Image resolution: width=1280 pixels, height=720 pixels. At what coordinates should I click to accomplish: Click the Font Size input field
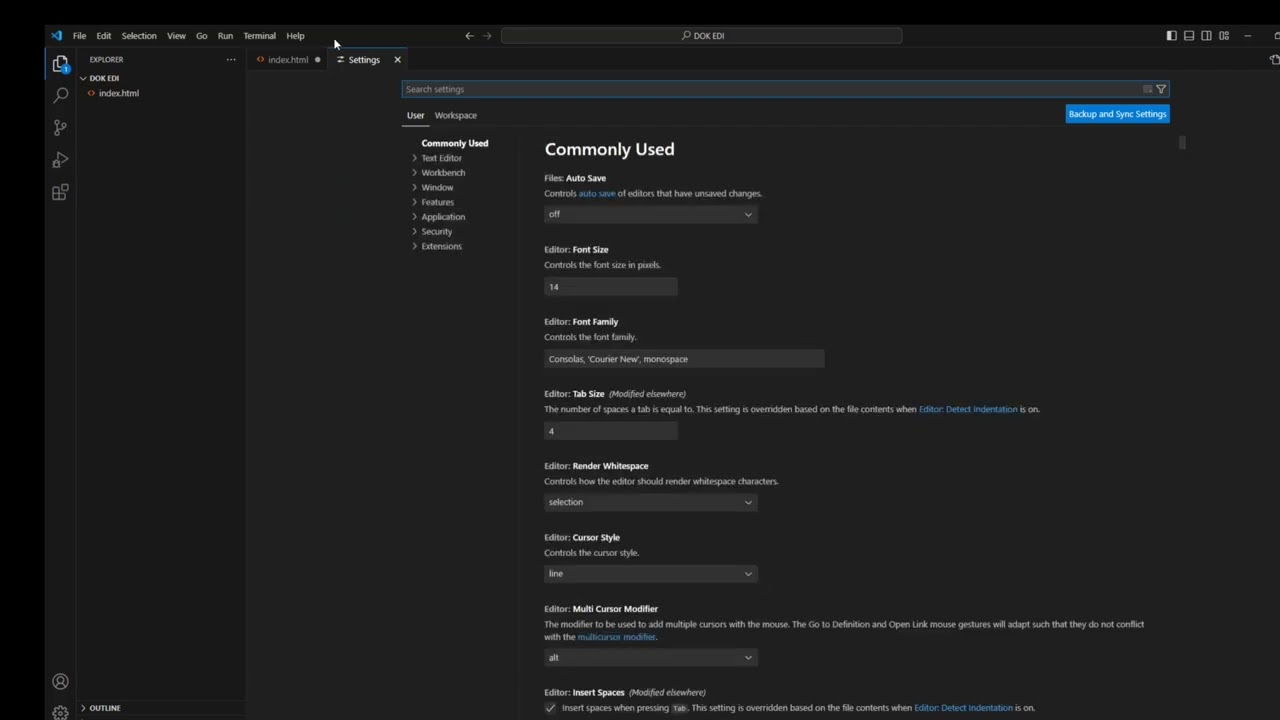tap(611, 287)
